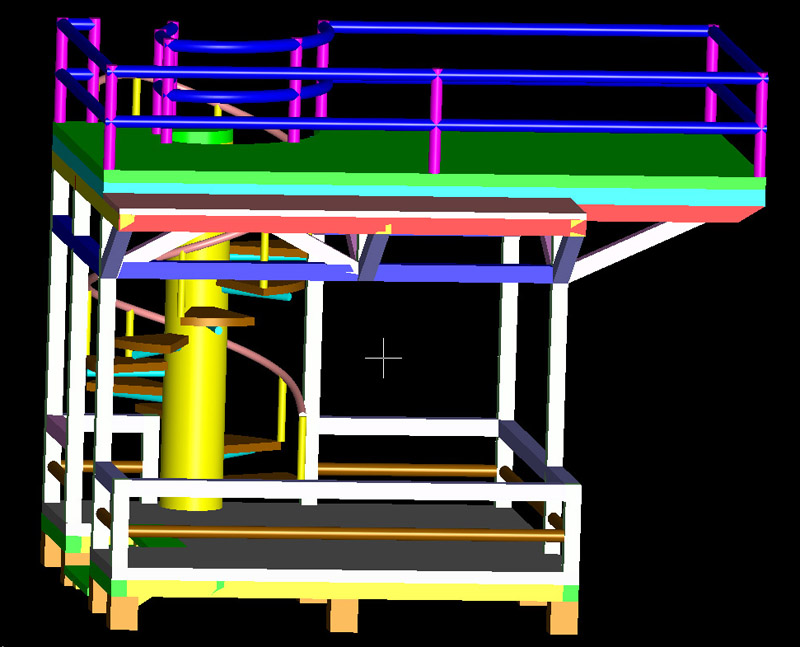
Task: Pick the brown stair tread nearest the column top
Action: (215, 316)
